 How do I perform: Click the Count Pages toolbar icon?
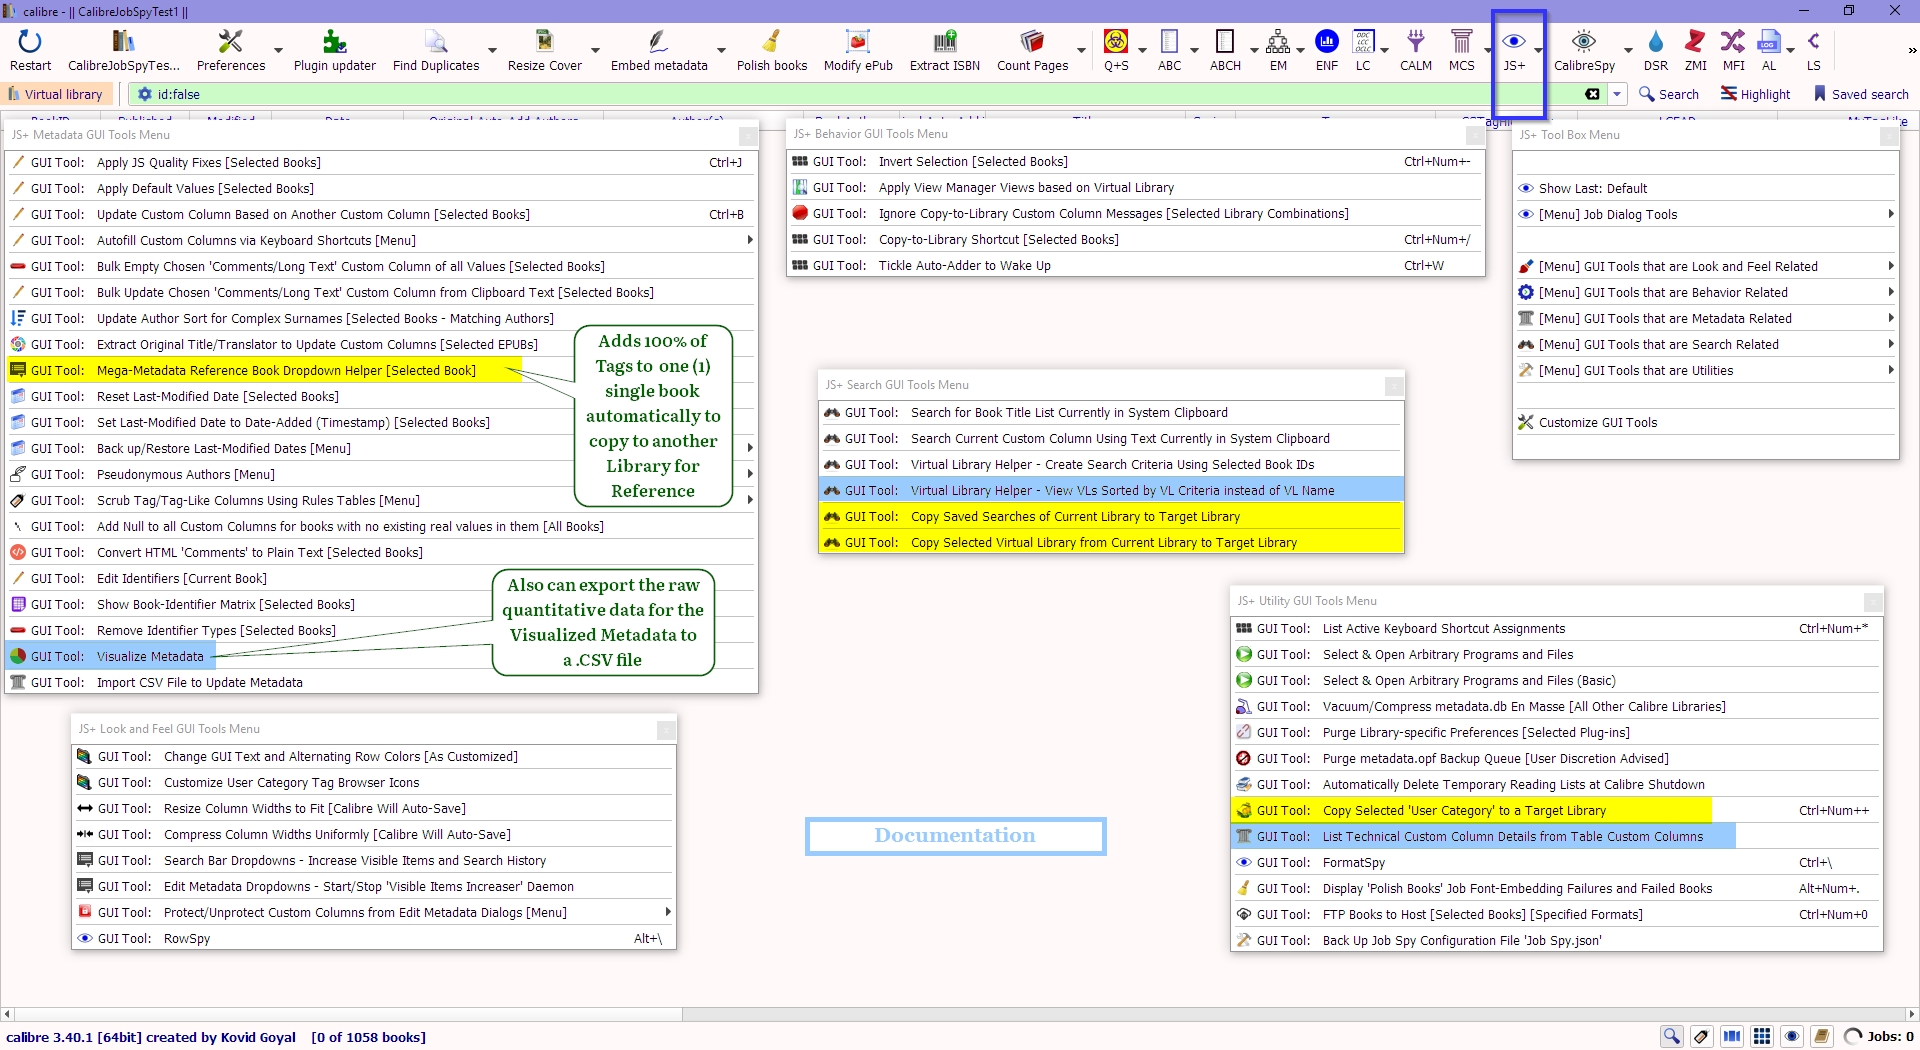(1032, 50)
